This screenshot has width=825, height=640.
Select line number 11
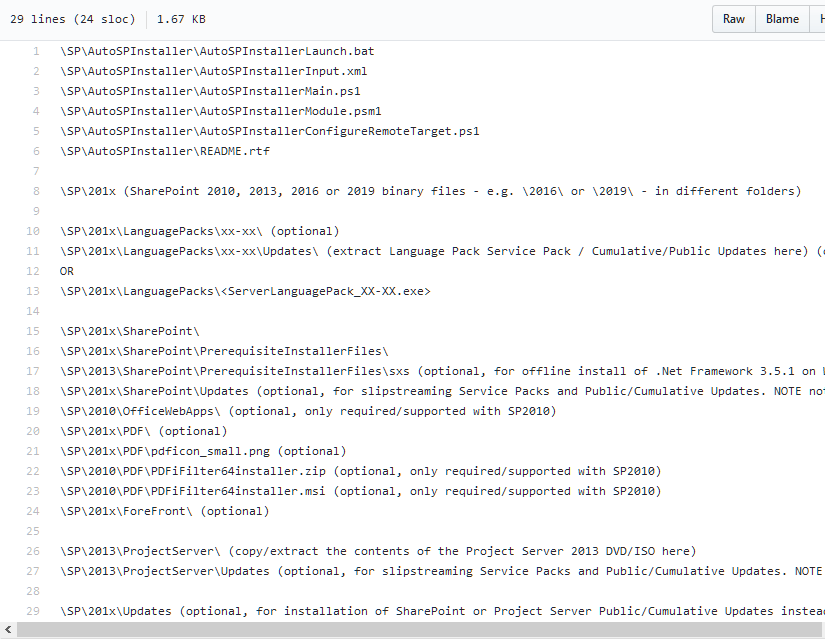pyautogui.click(x=33, y=251)
